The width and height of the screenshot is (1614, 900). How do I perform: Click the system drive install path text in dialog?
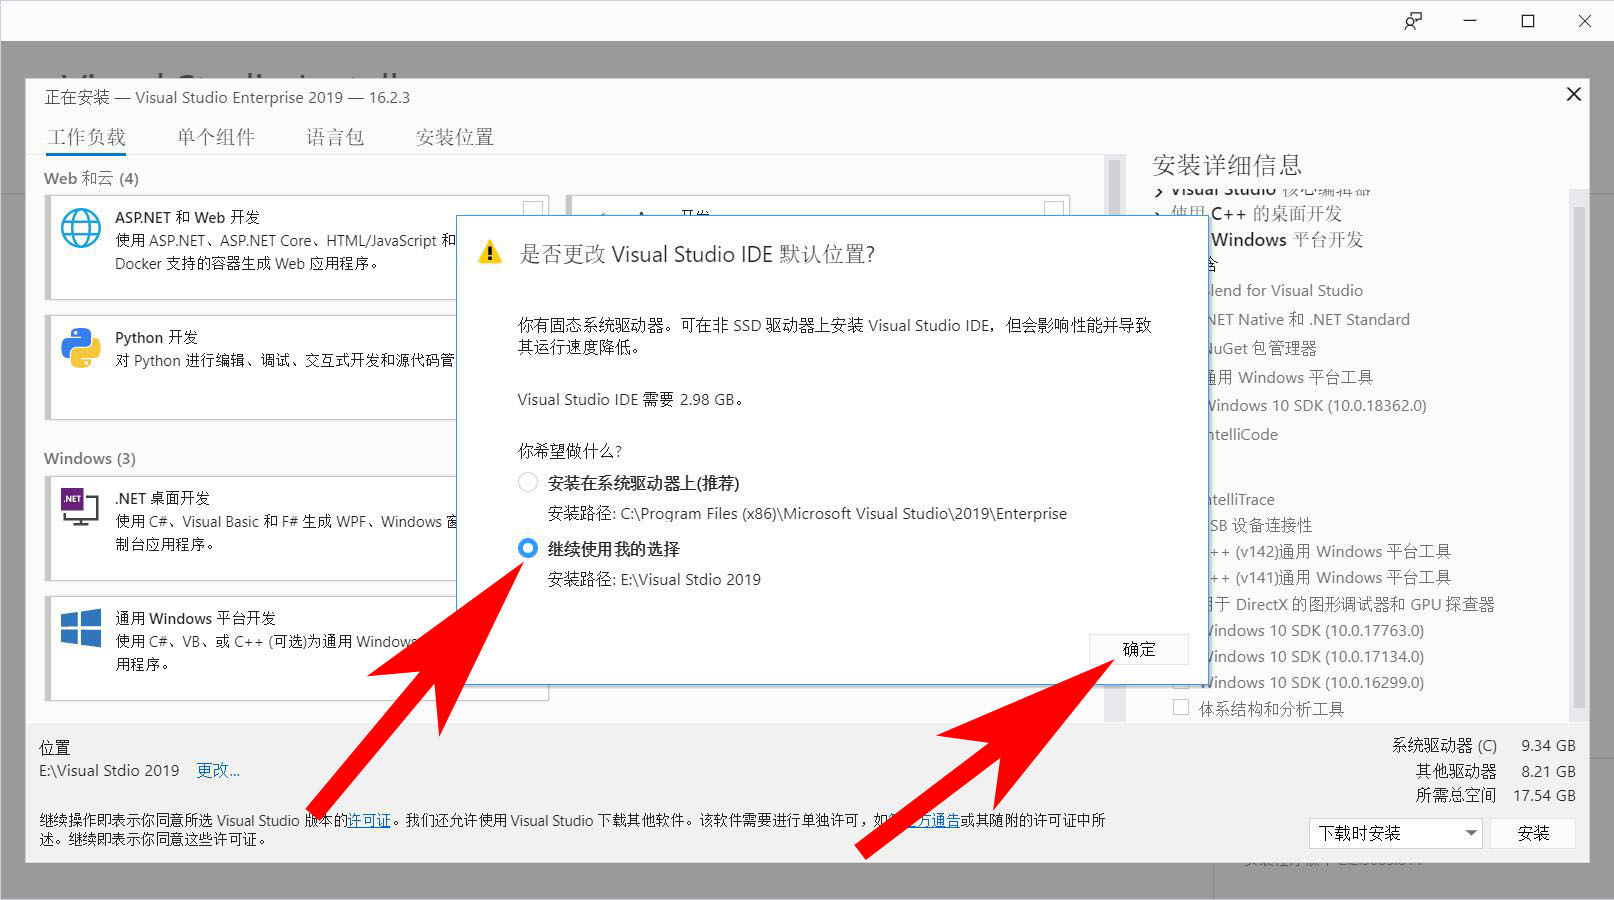click(x=807, y=513)
